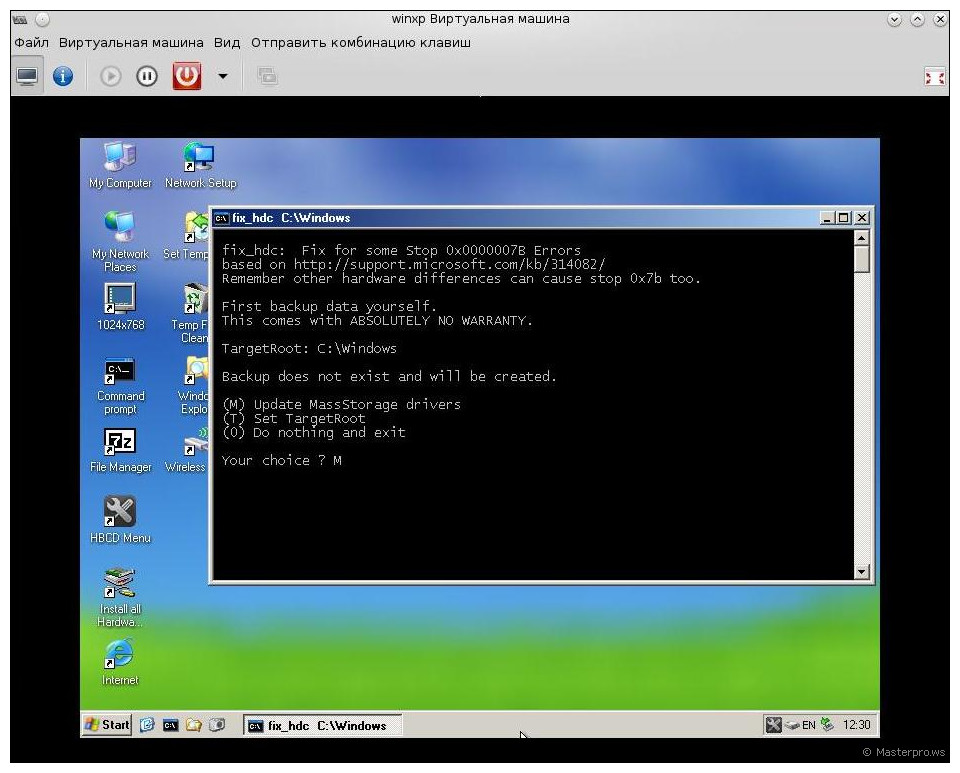The height and width of the screenshot is (773, 960).
Task: Click the virt-manager window menu icon in title bar
Action: 20,20
